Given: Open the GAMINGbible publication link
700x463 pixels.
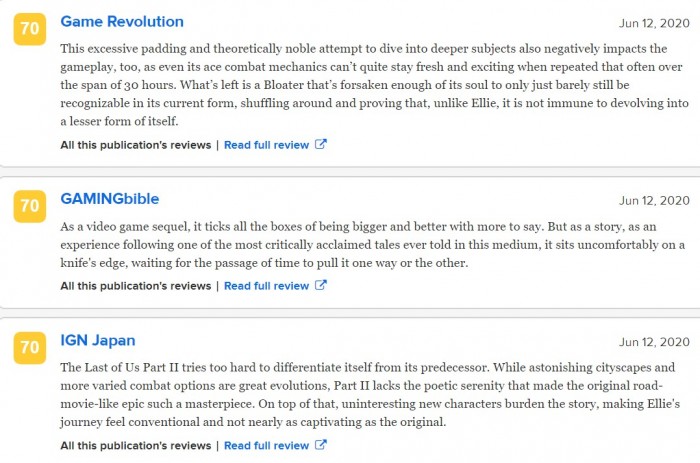Looking at the screenshot, I should click(x=110, y=199).
